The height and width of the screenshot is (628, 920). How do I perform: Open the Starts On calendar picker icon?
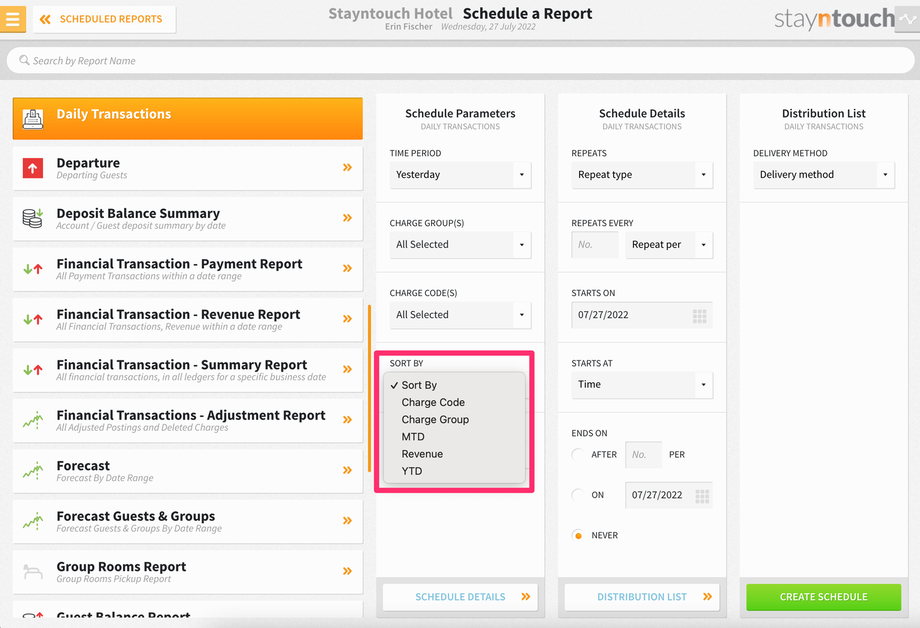(x=699, y=316)
